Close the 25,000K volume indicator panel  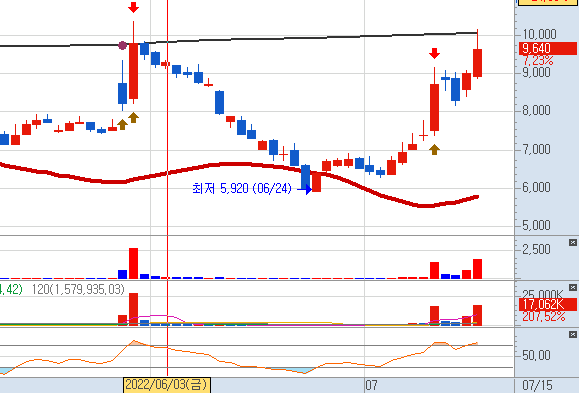[572, 287]
